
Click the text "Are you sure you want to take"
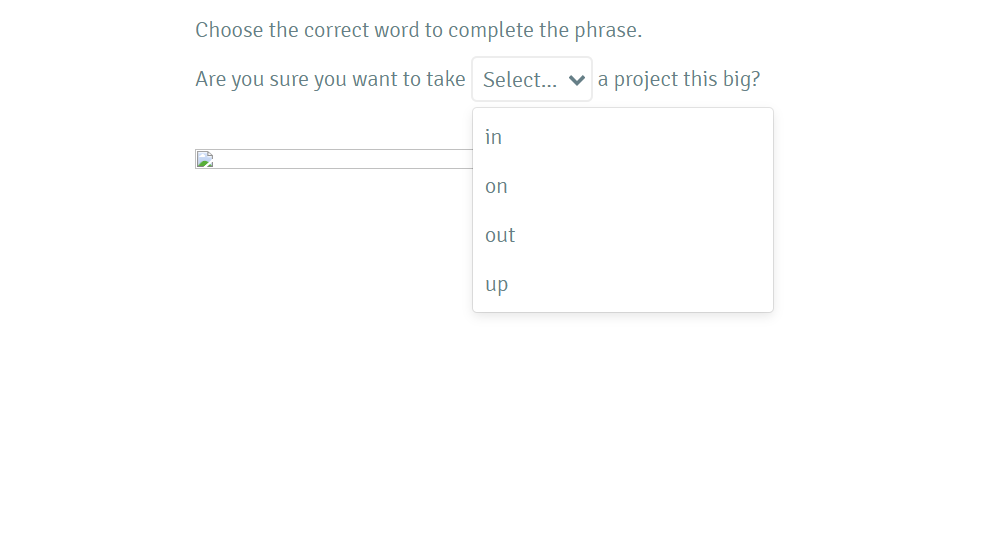tap(330, 79)
